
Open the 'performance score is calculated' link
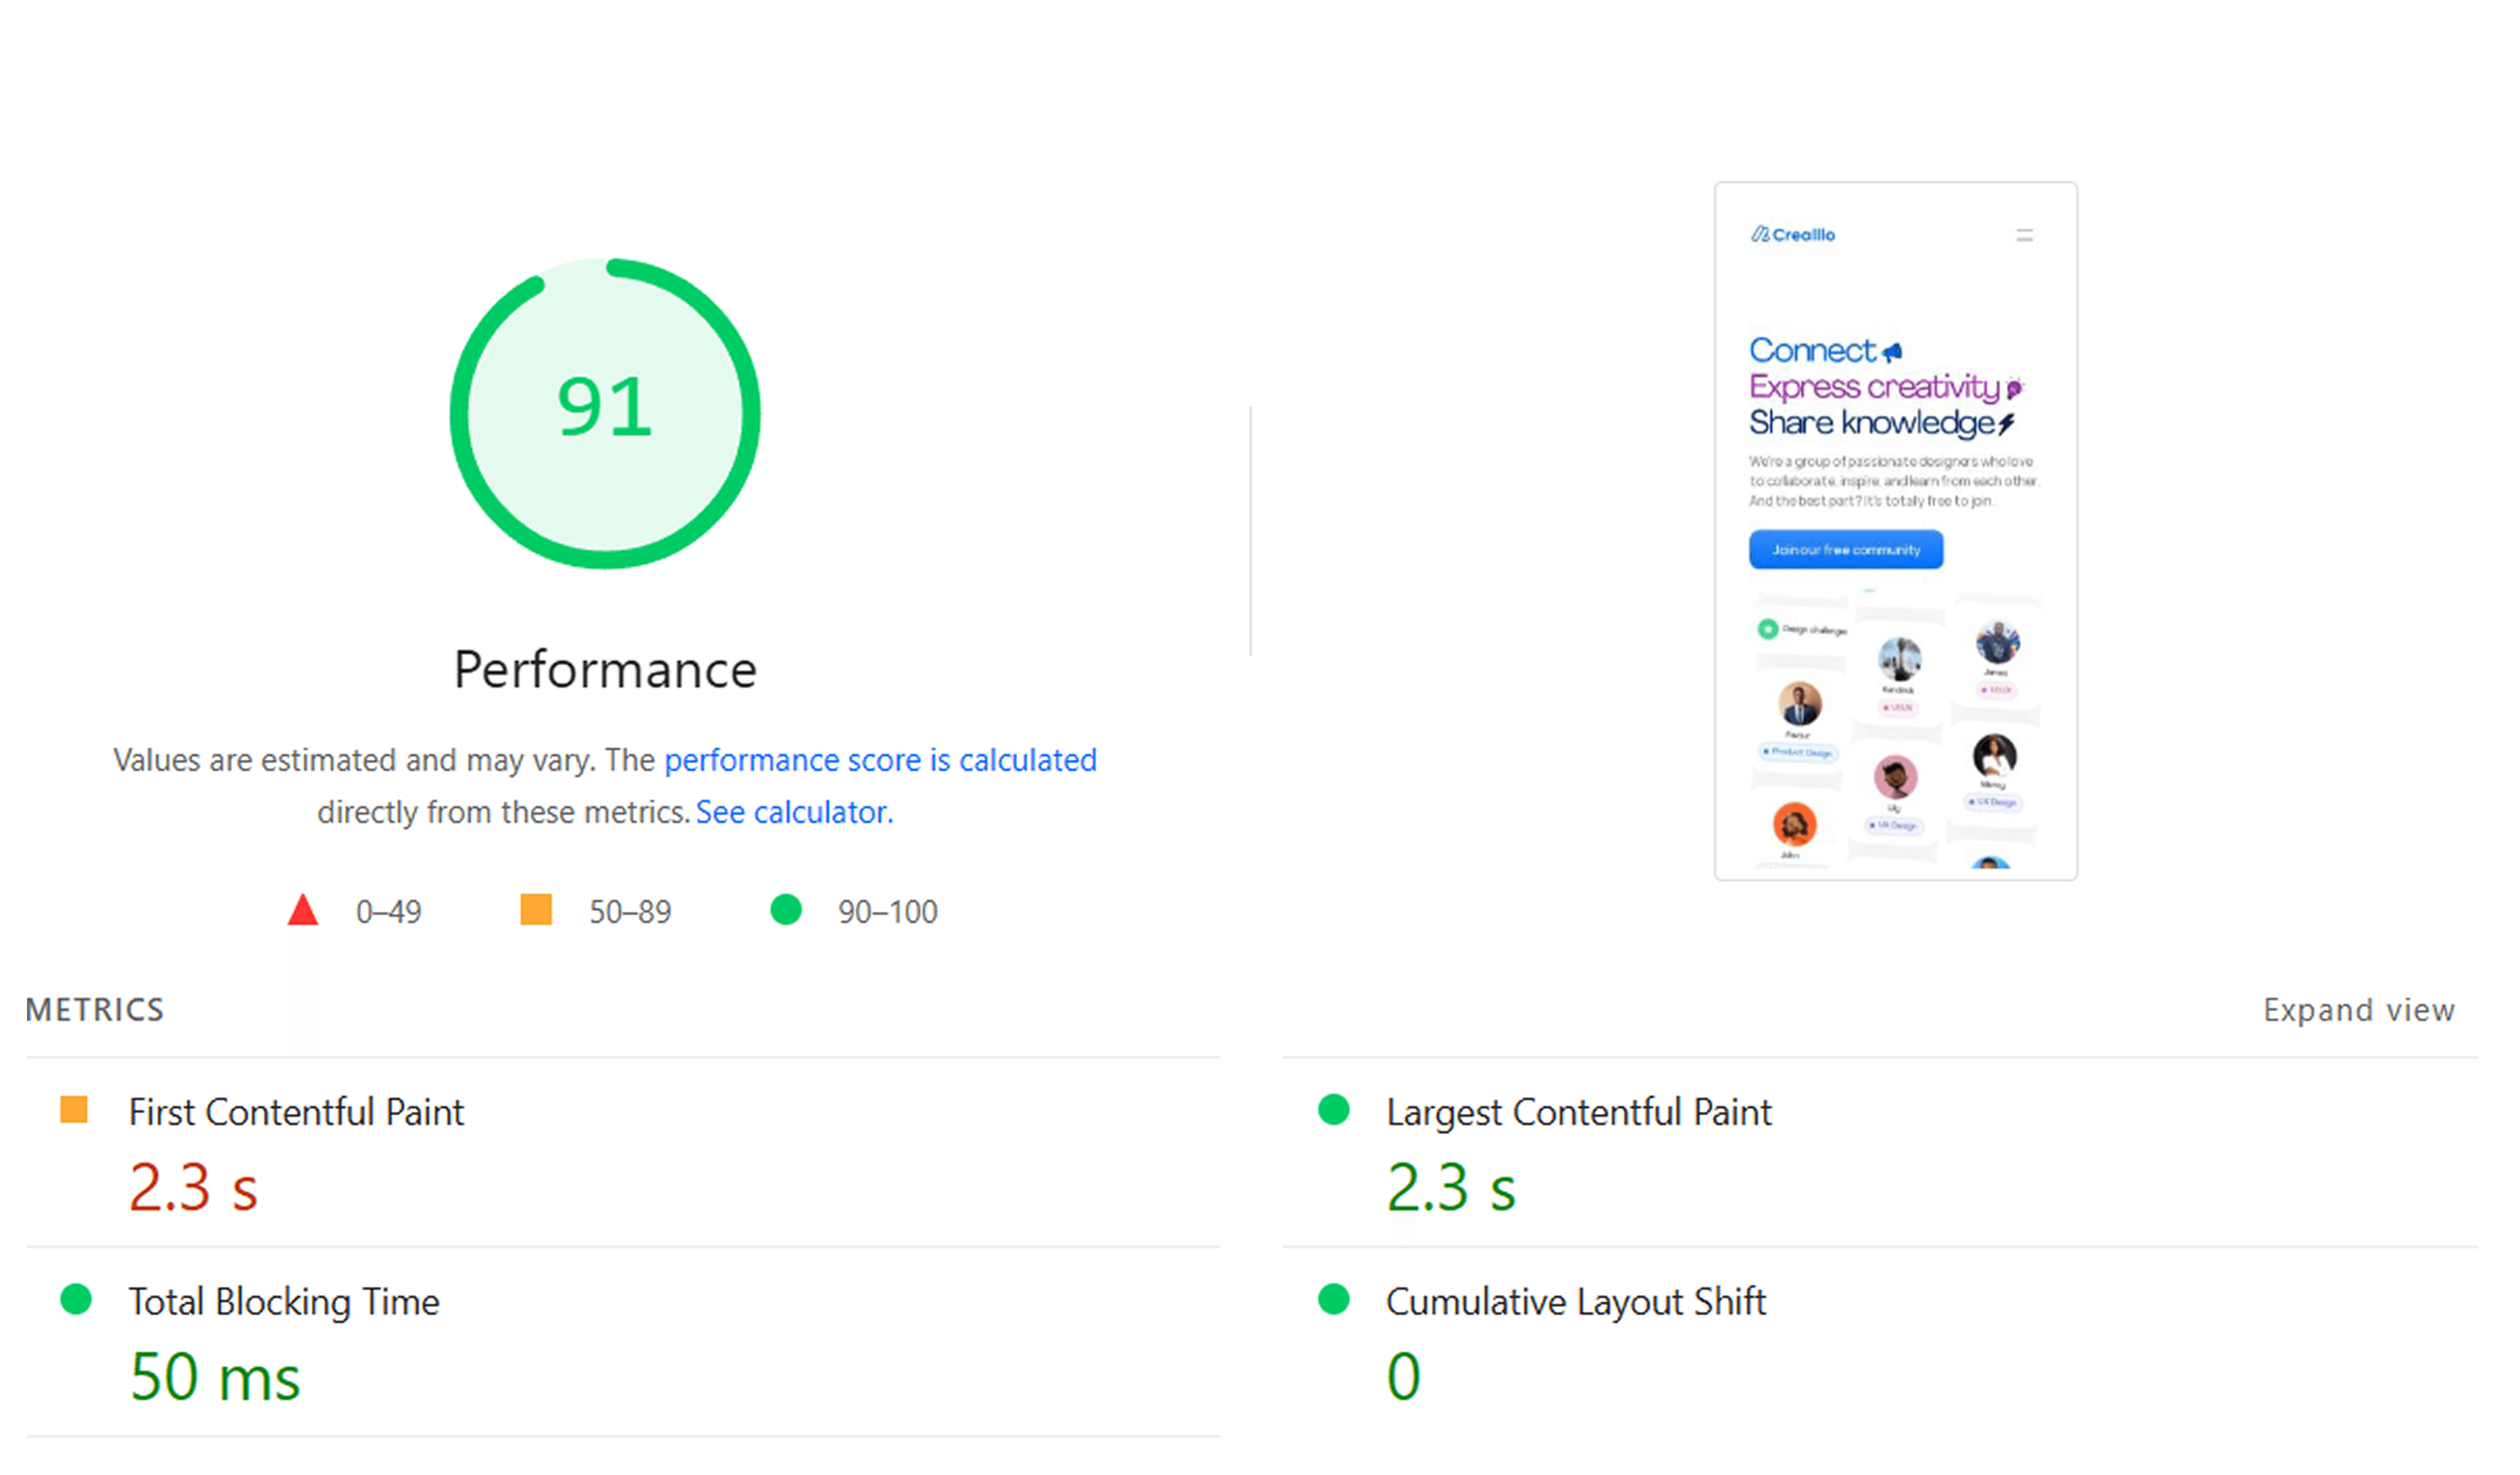[880, 760]
